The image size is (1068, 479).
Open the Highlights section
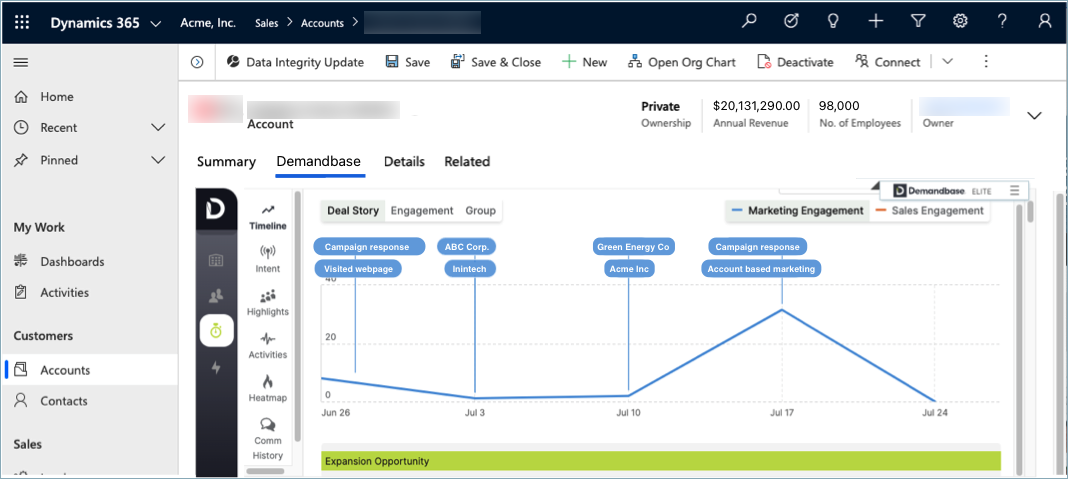(268, 303)
